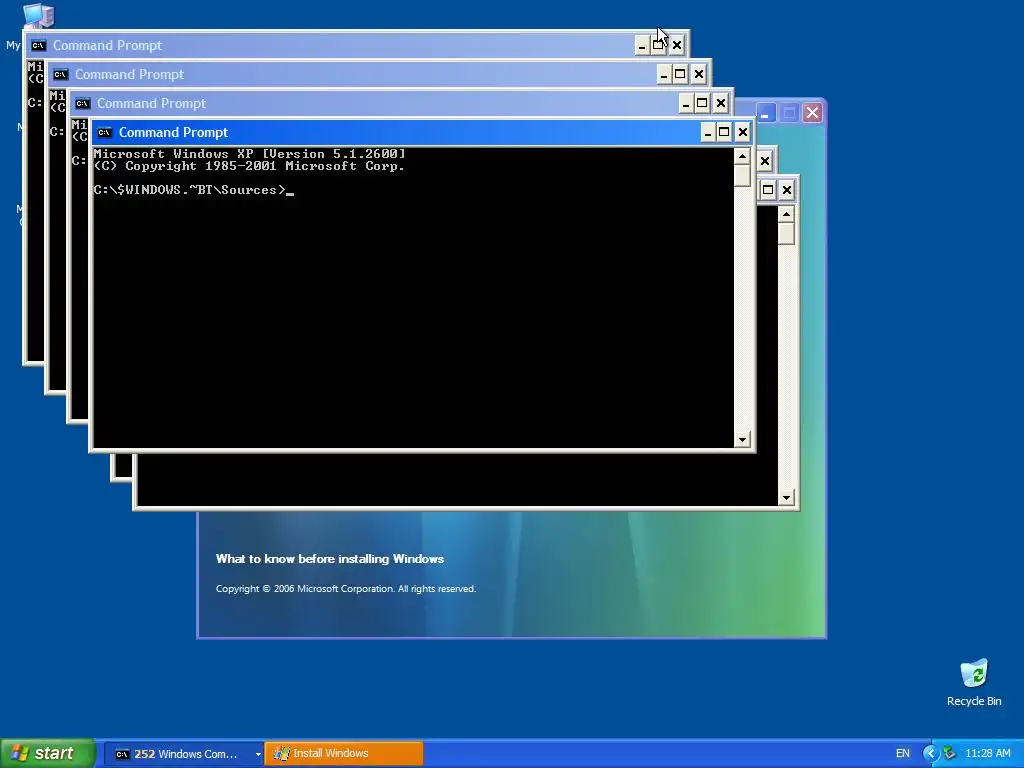Select the Recycle Bin desktop icon
The height and width of the screenshot is (768, 1024).
(x=974, y=682)
